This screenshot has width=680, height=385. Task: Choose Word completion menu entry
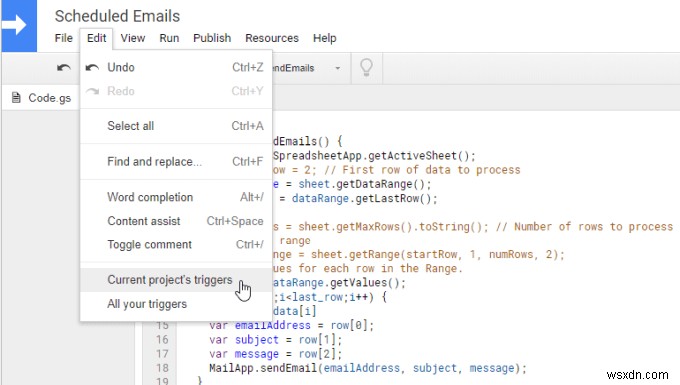[176, 197]
